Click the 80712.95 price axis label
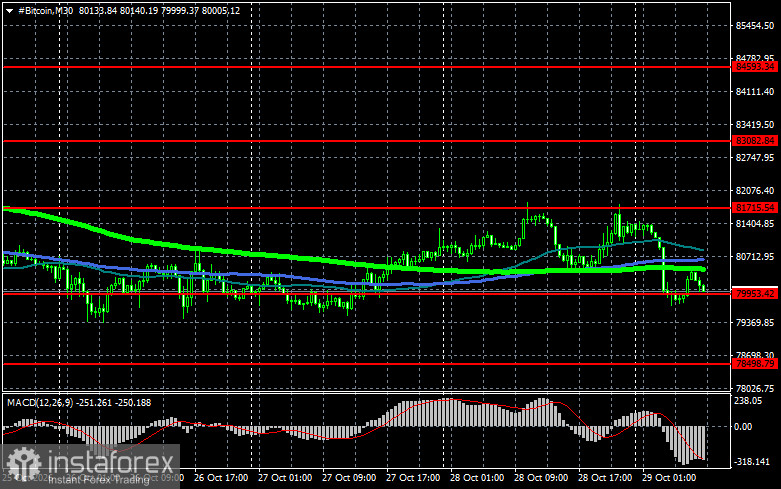The height and width of the screenshot is (489, 781). [x=755, y=257]
